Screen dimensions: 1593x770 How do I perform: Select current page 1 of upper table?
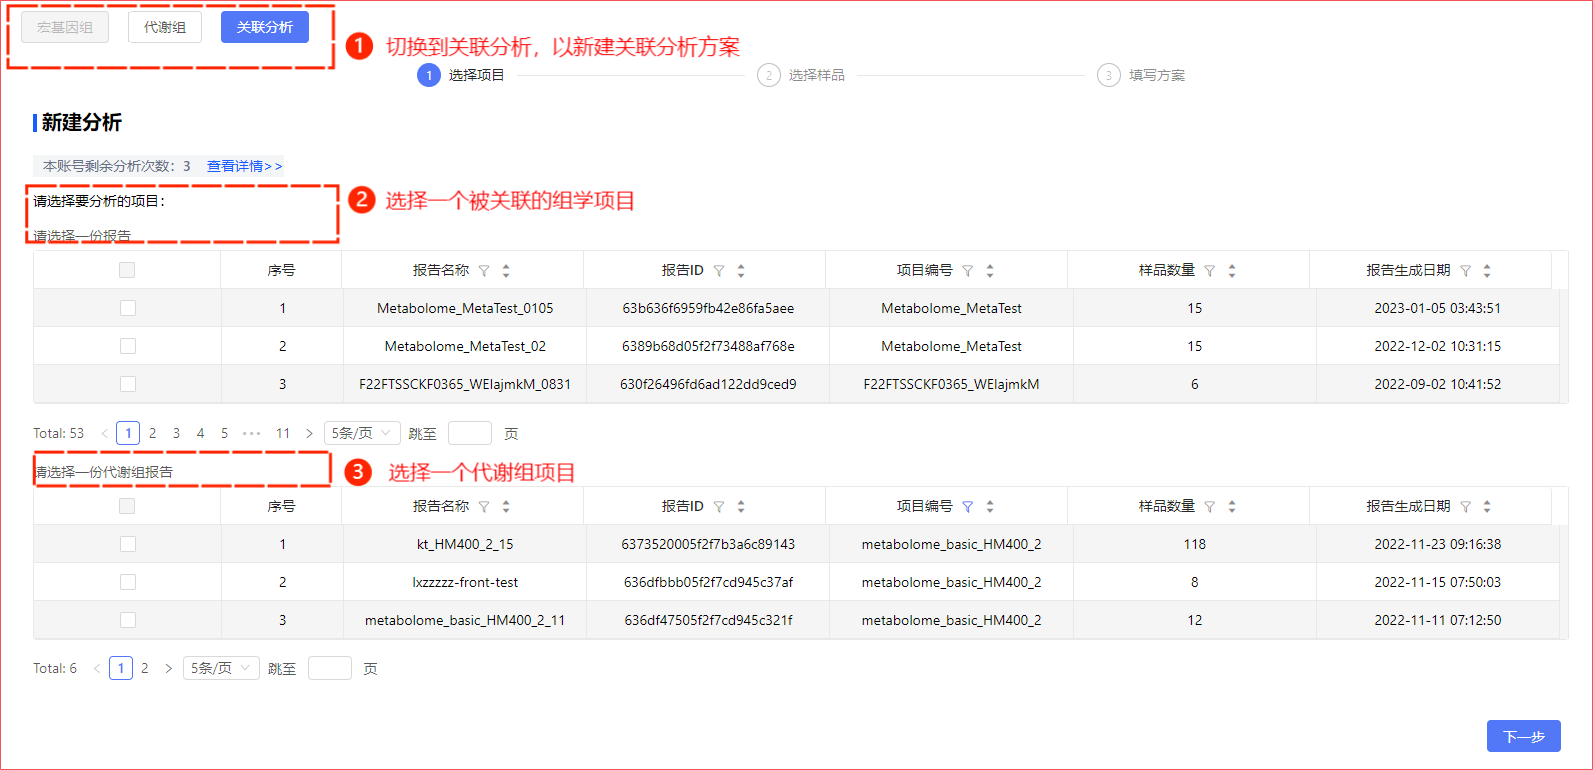pos(128,433)
